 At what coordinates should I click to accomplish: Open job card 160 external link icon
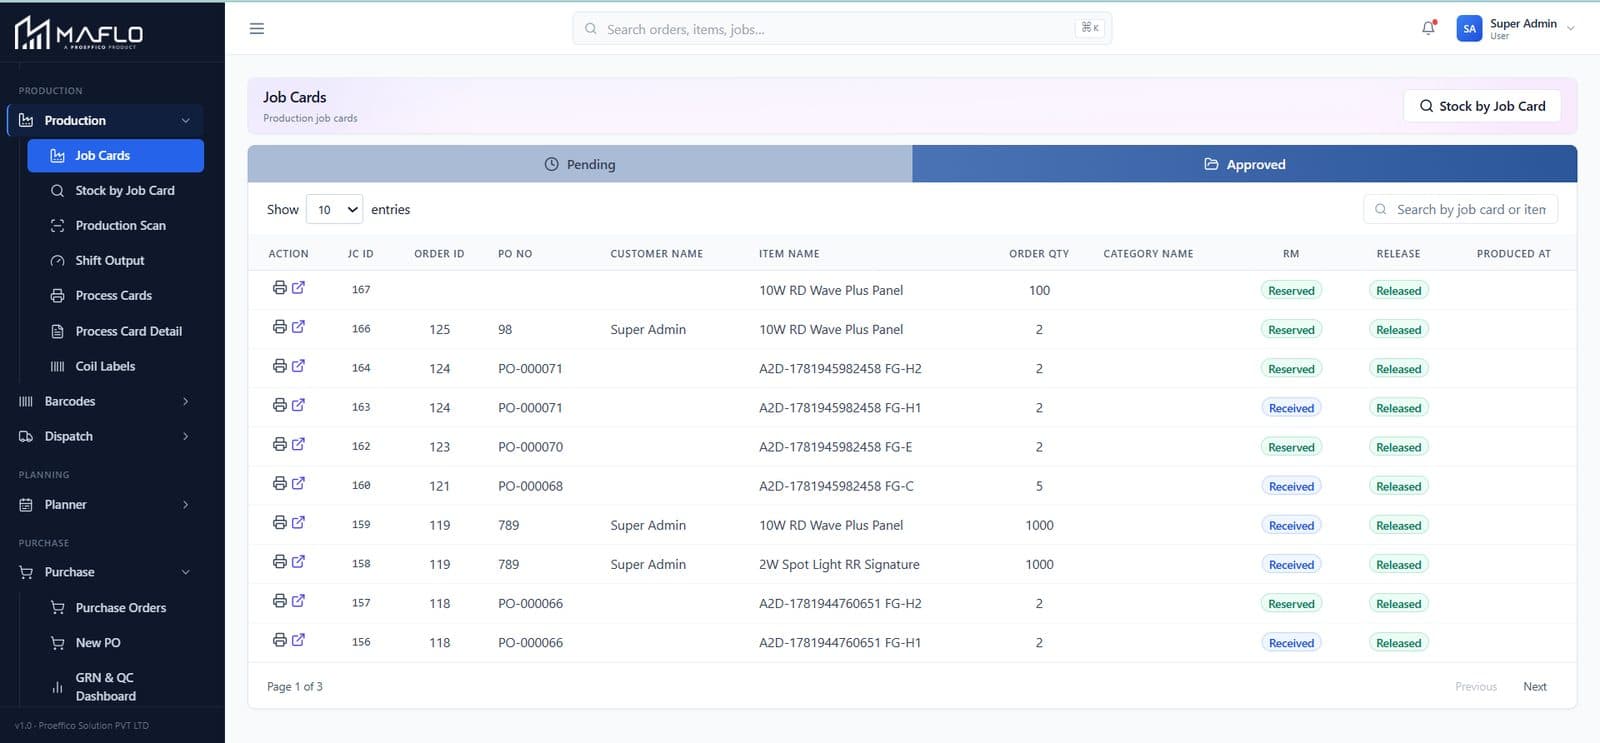[298, 483]
